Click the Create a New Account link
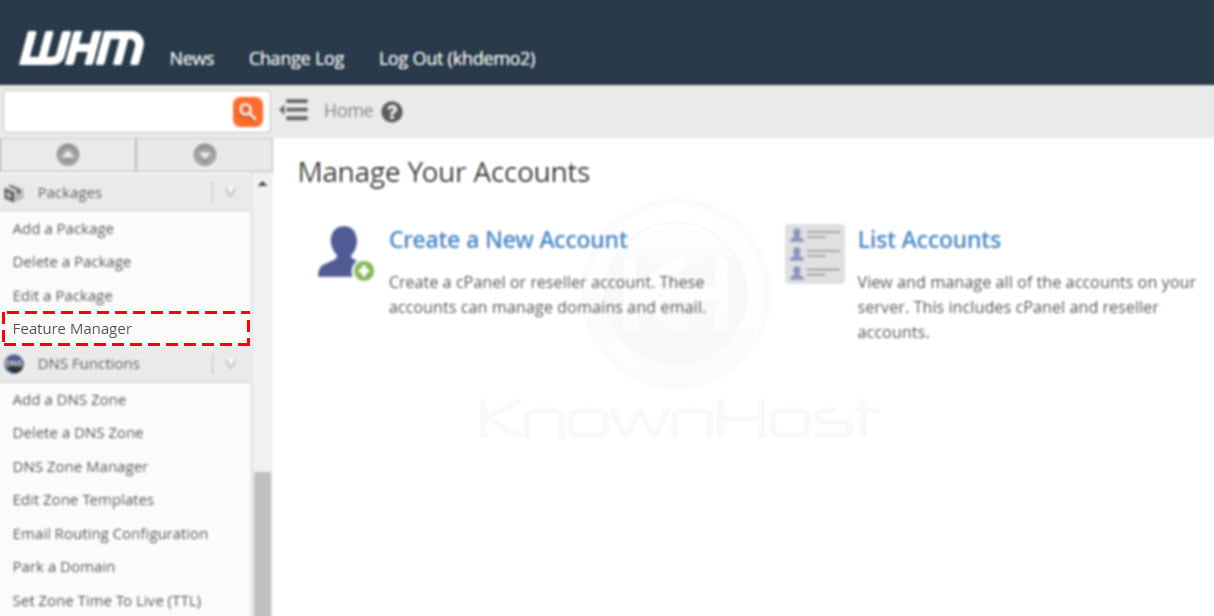1214x616 pixels. (505, 240)
